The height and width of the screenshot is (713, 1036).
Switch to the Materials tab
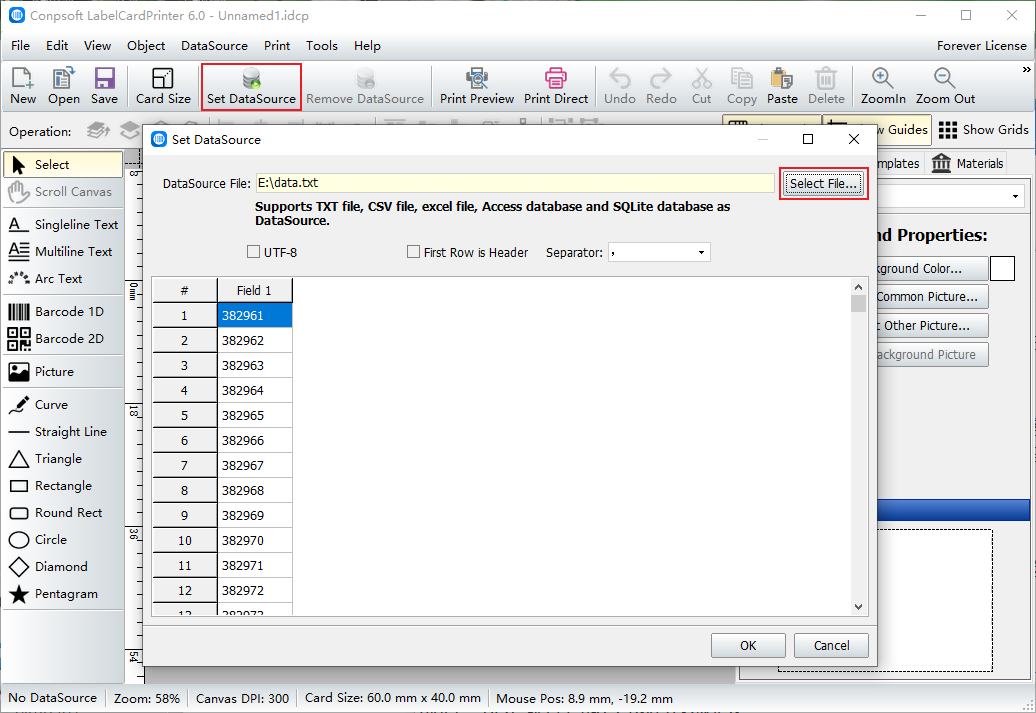(967, 163)
